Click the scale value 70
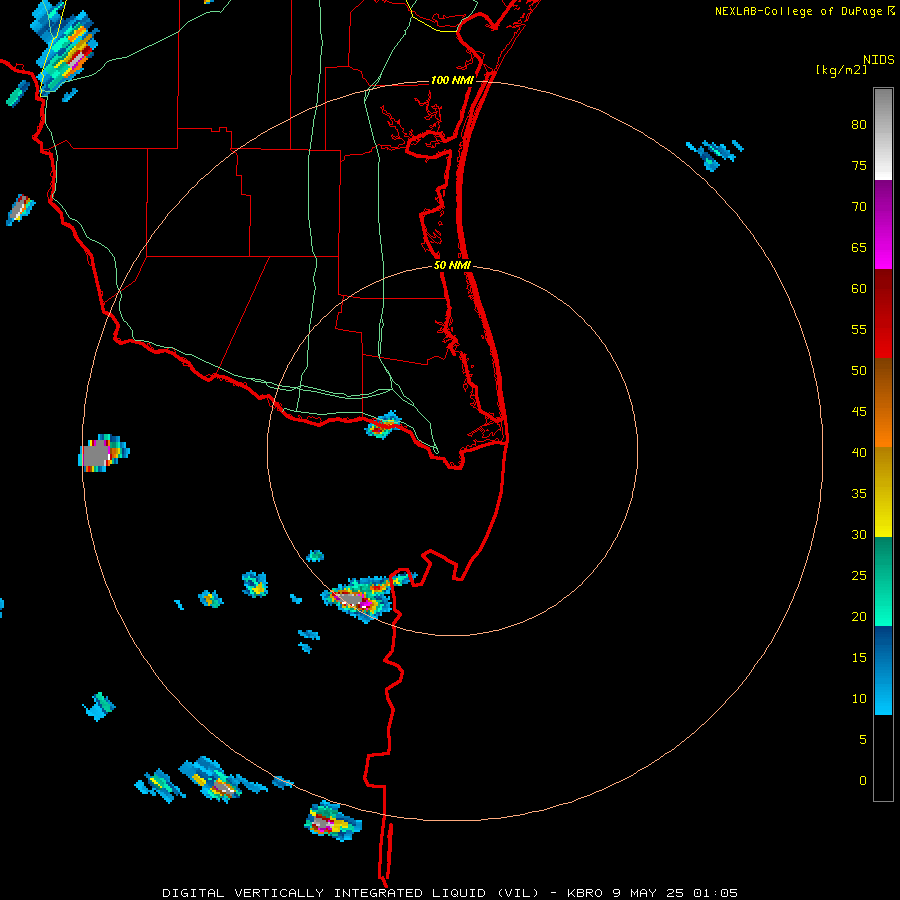This screenshot has width=900, height=900. coord(859,207)
